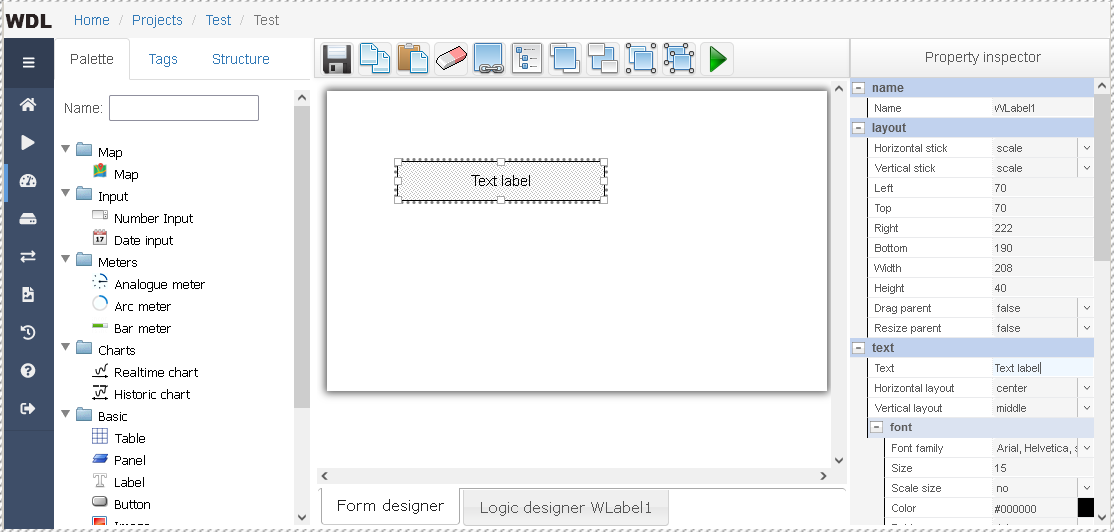
Task: Switch to the Palette tab
Action: [92, 59]
